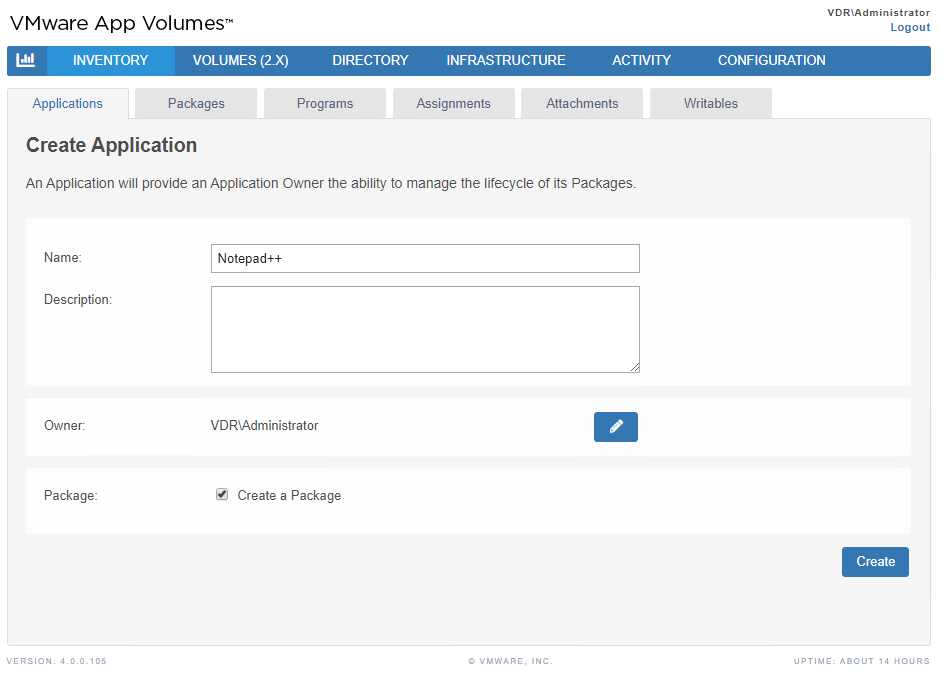Open the INVENTORY menu
Image resolution: width=942 pixels, height=681 pixels.
point(111,61)
